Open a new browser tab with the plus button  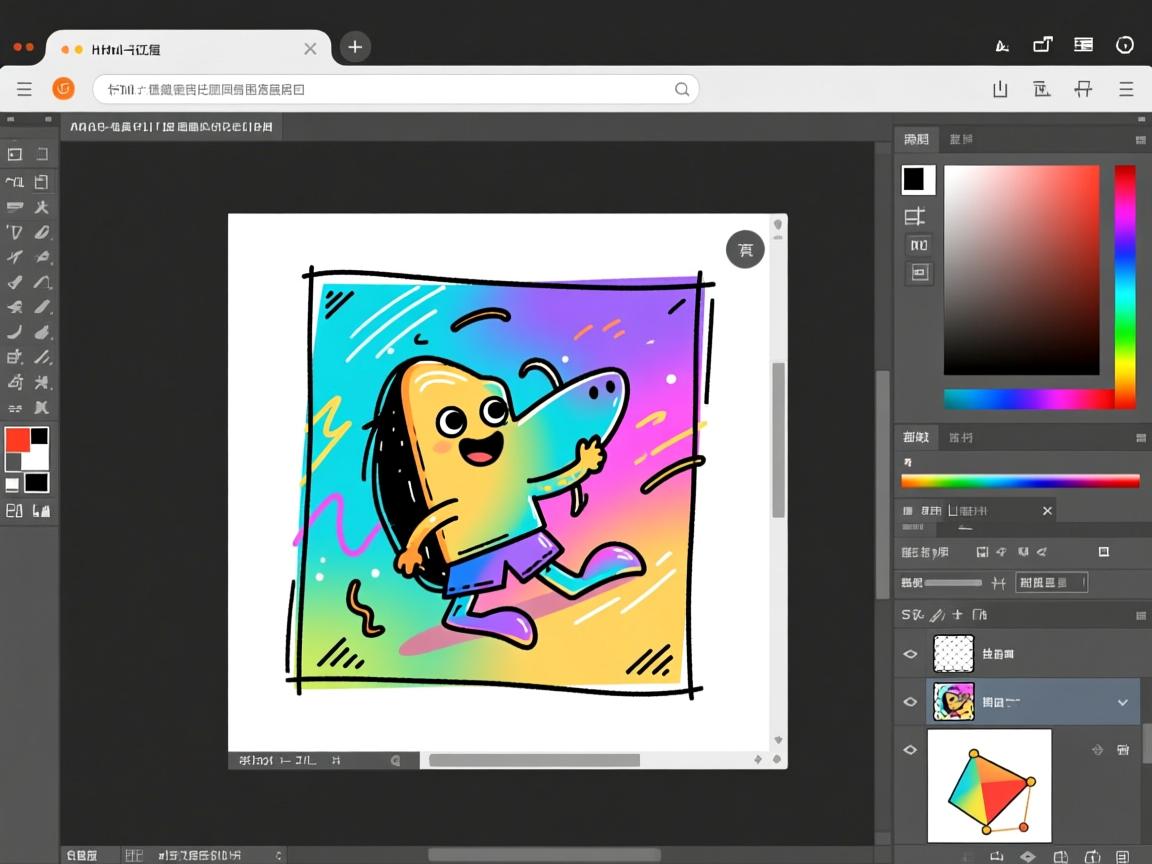[x=355, y=47]
